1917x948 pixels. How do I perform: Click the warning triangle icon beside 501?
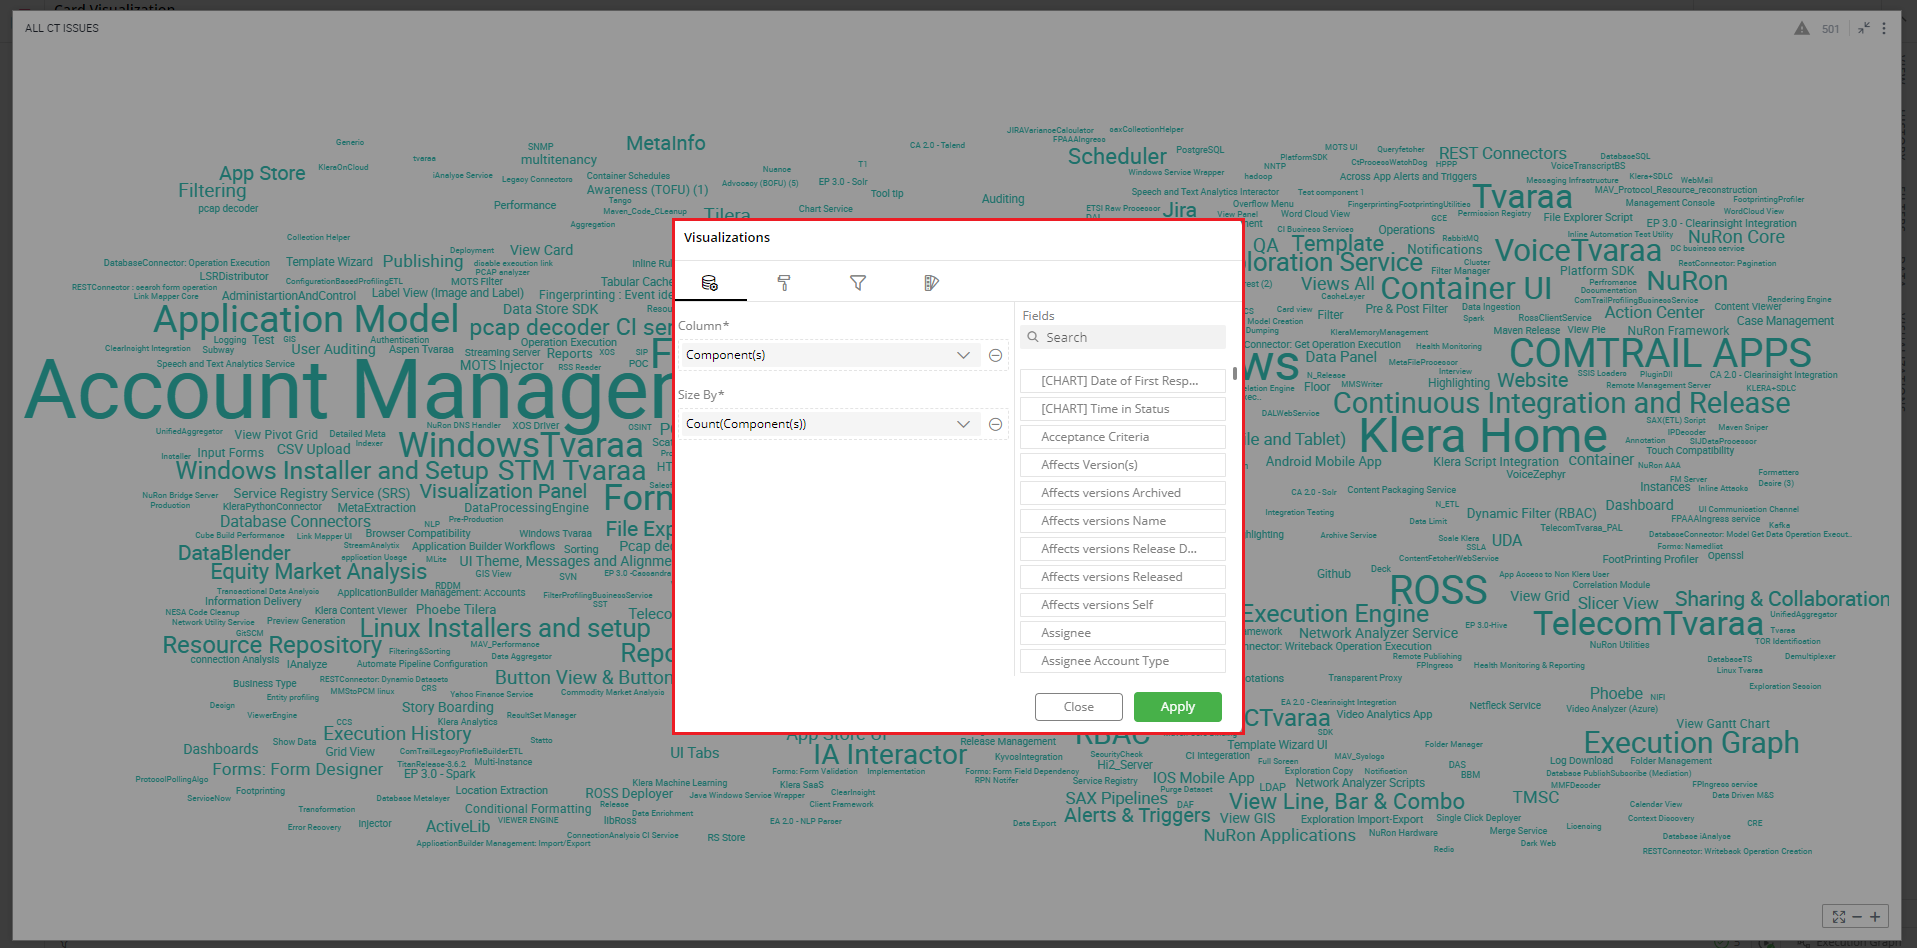click(x=1802, y=28)
